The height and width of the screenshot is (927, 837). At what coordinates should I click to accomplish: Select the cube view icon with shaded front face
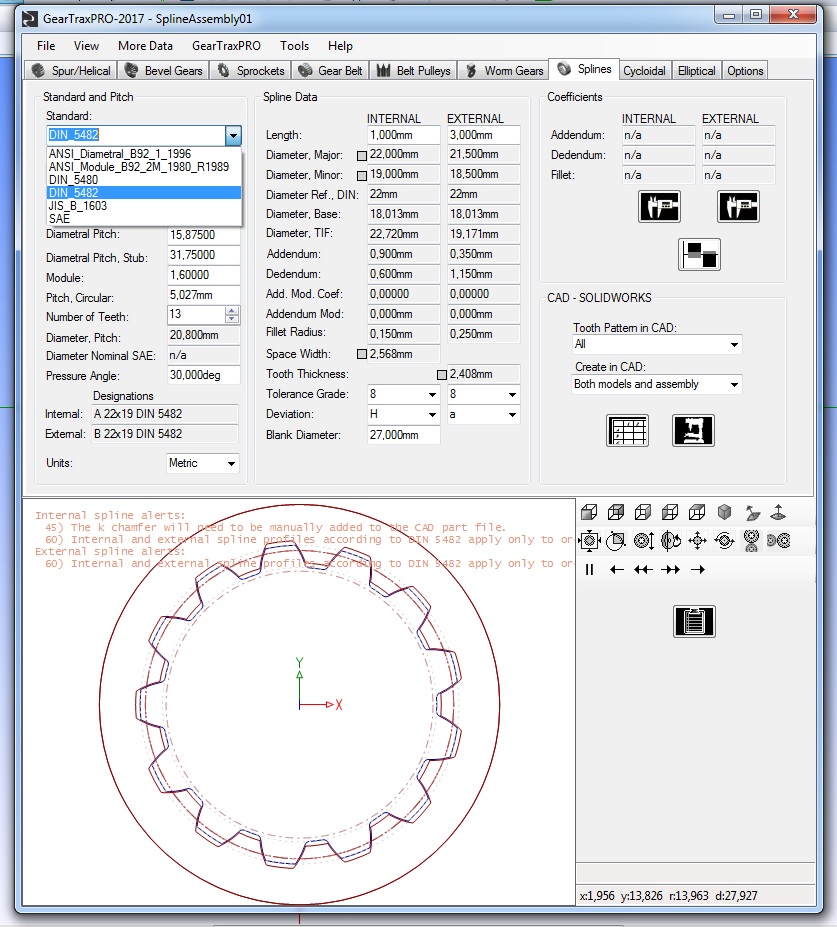tap(589, 513)
